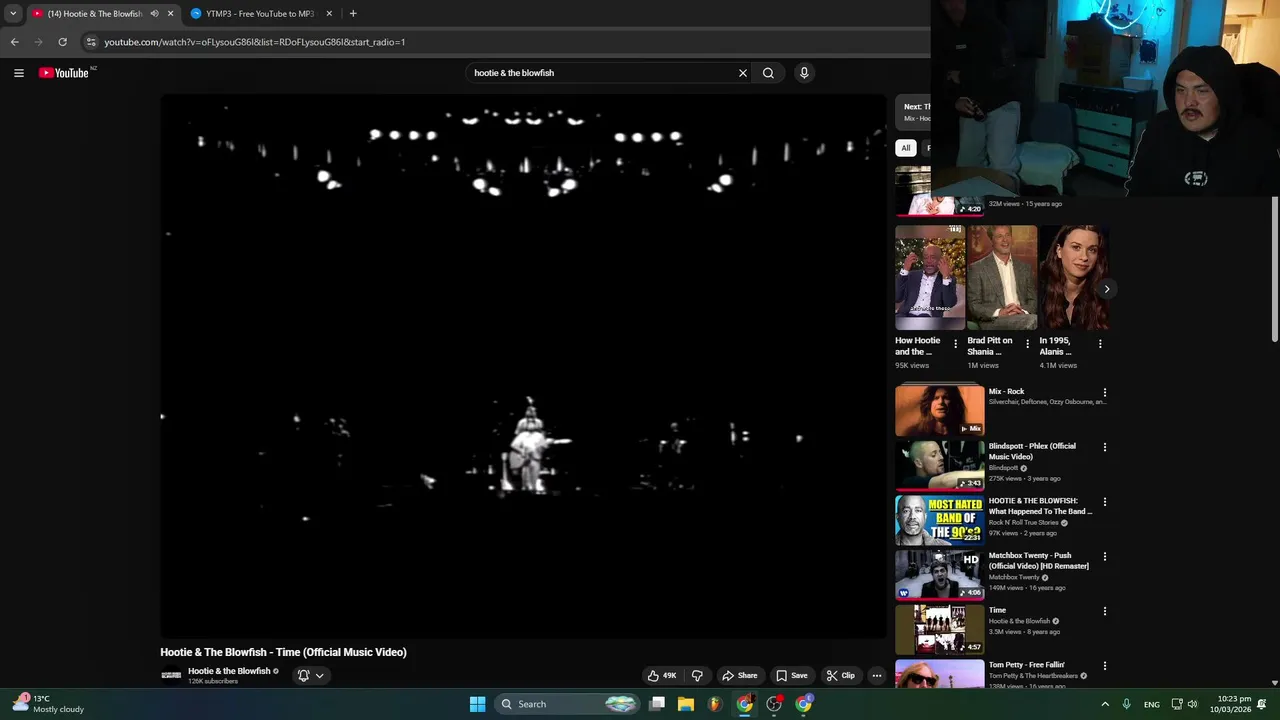Click the 126K subscribers text
Screen dimensions: 1280x720
tap(213, 682)
